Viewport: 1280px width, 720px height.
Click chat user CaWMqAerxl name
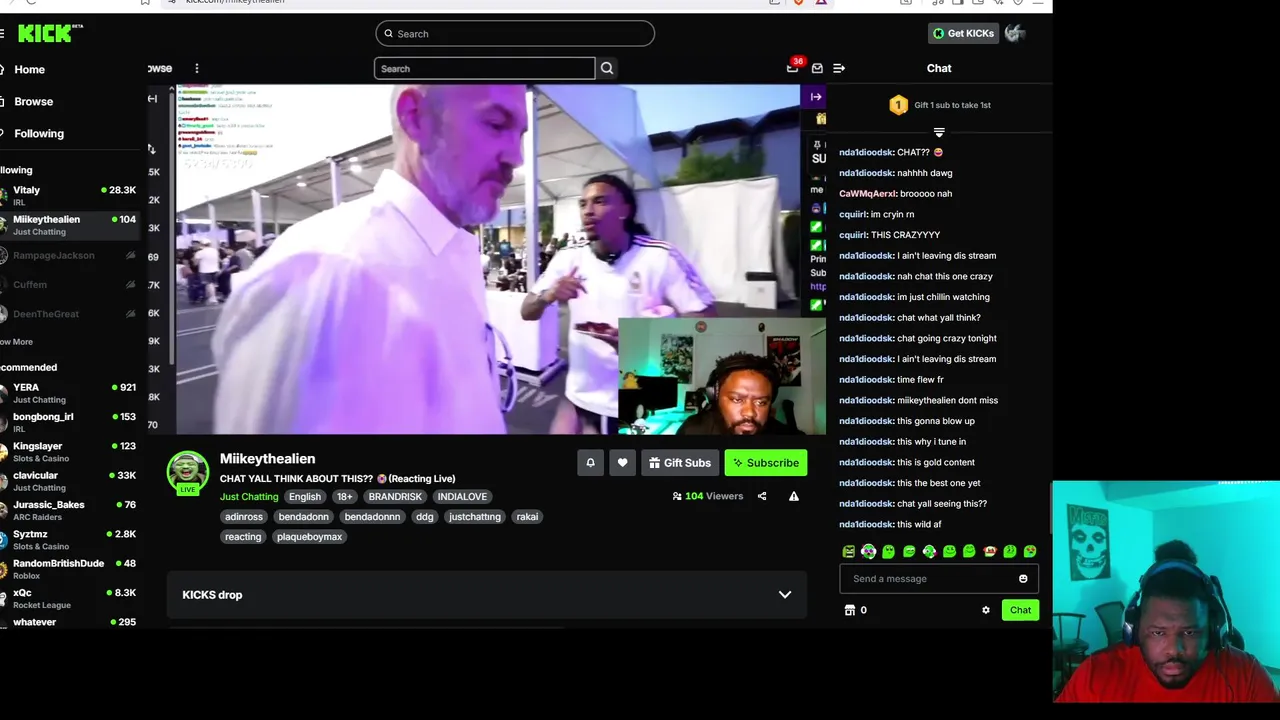pyautogui.click(x=867, y=194)
